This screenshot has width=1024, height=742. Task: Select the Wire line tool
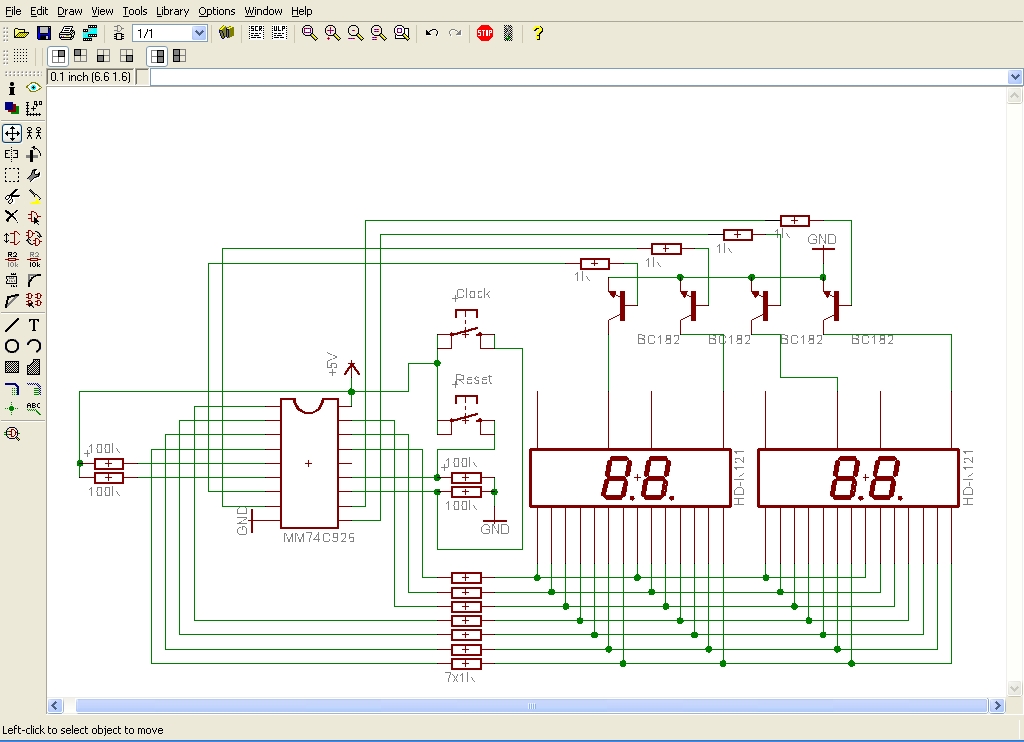(12, 325)
